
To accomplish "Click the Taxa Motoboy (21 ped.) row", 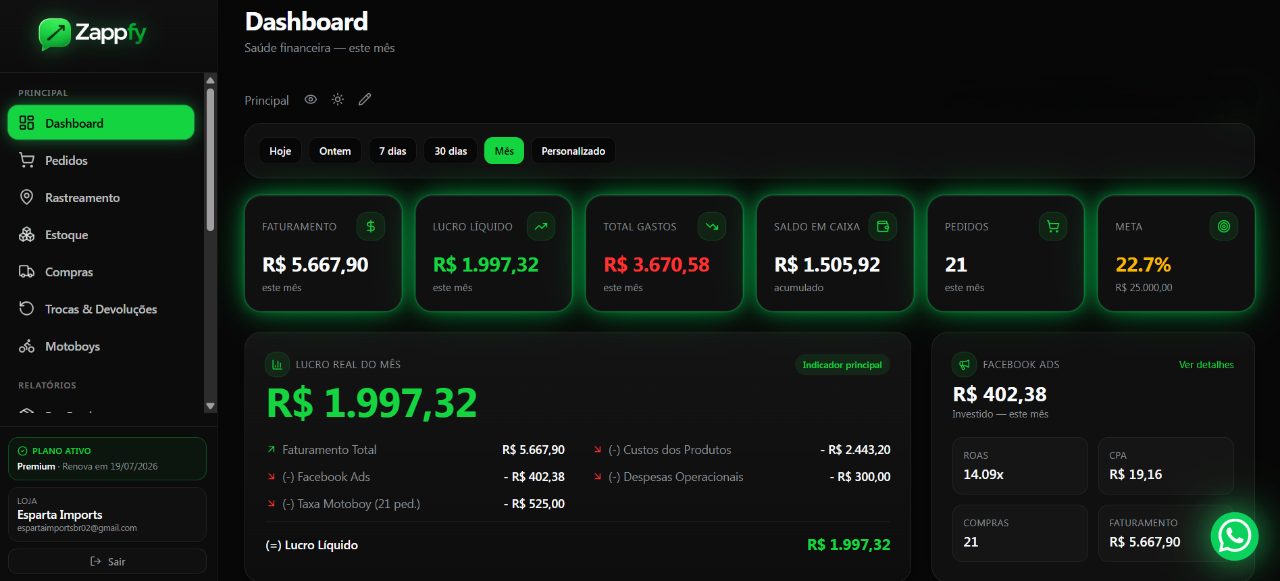I will [x=416, y=504].
